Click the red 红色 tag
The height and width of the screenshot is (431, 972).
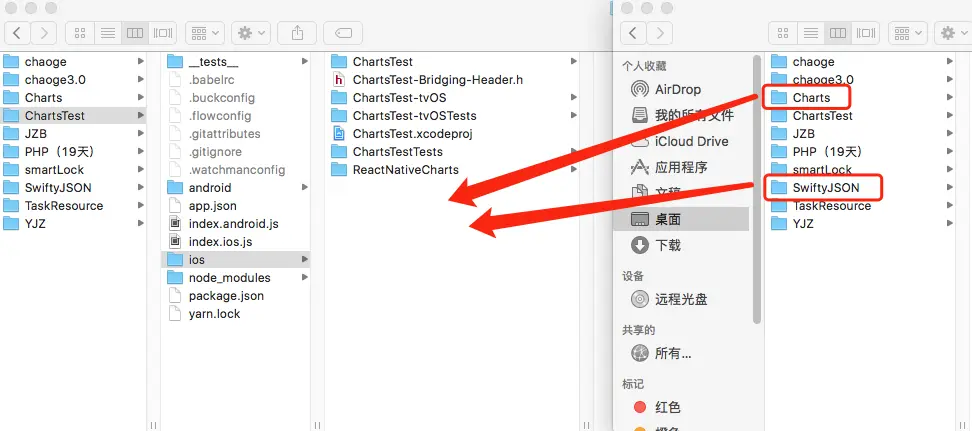point(668,407)
